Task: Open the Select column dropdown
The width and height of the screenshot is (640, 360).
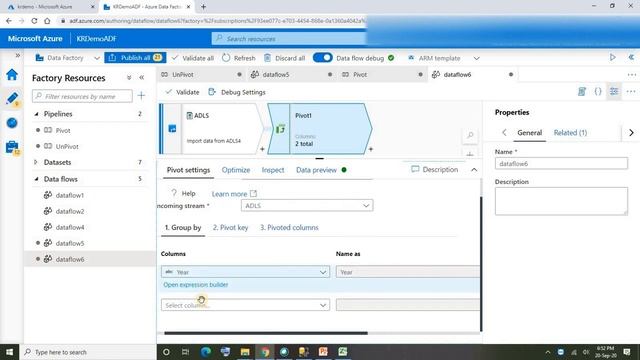Action: [245, 305]
